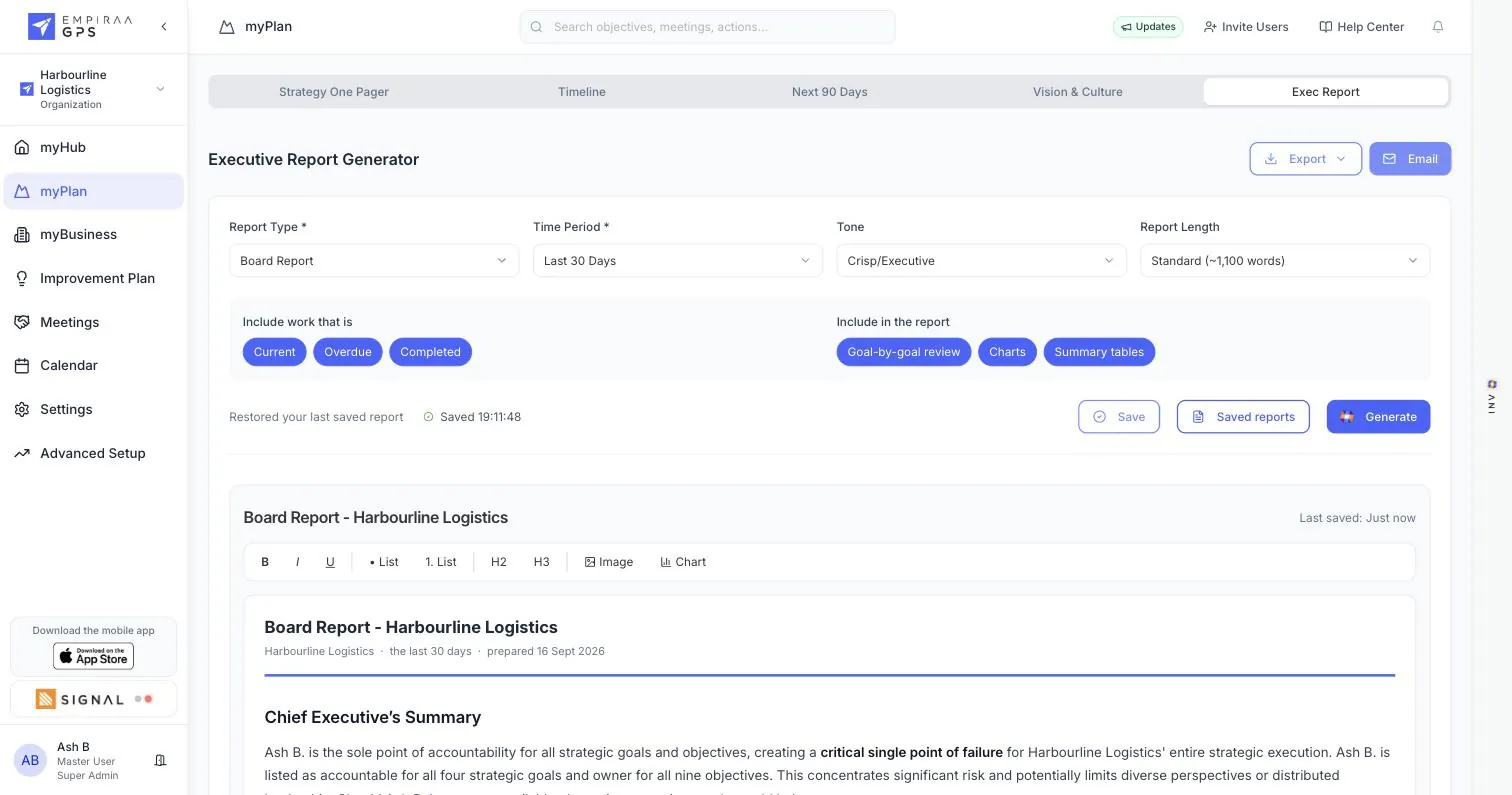Switch to the Strategy One Pager tab

pyautogui.click(x=334, y=92)
